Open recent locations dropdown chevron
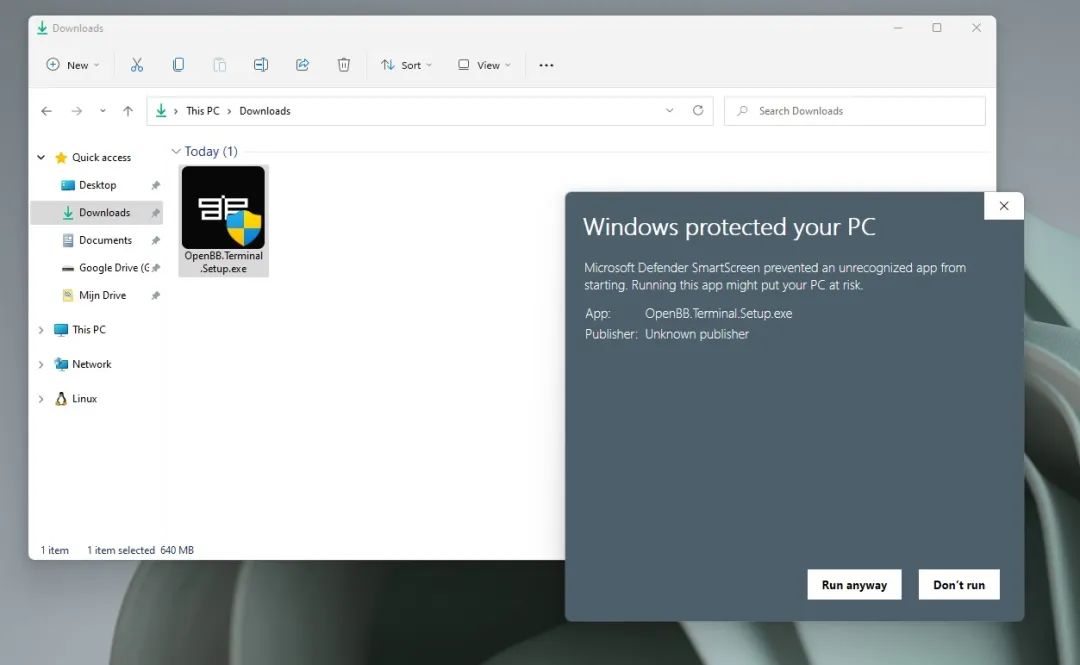Screen dimensions: 1080x665 [103, 111]
